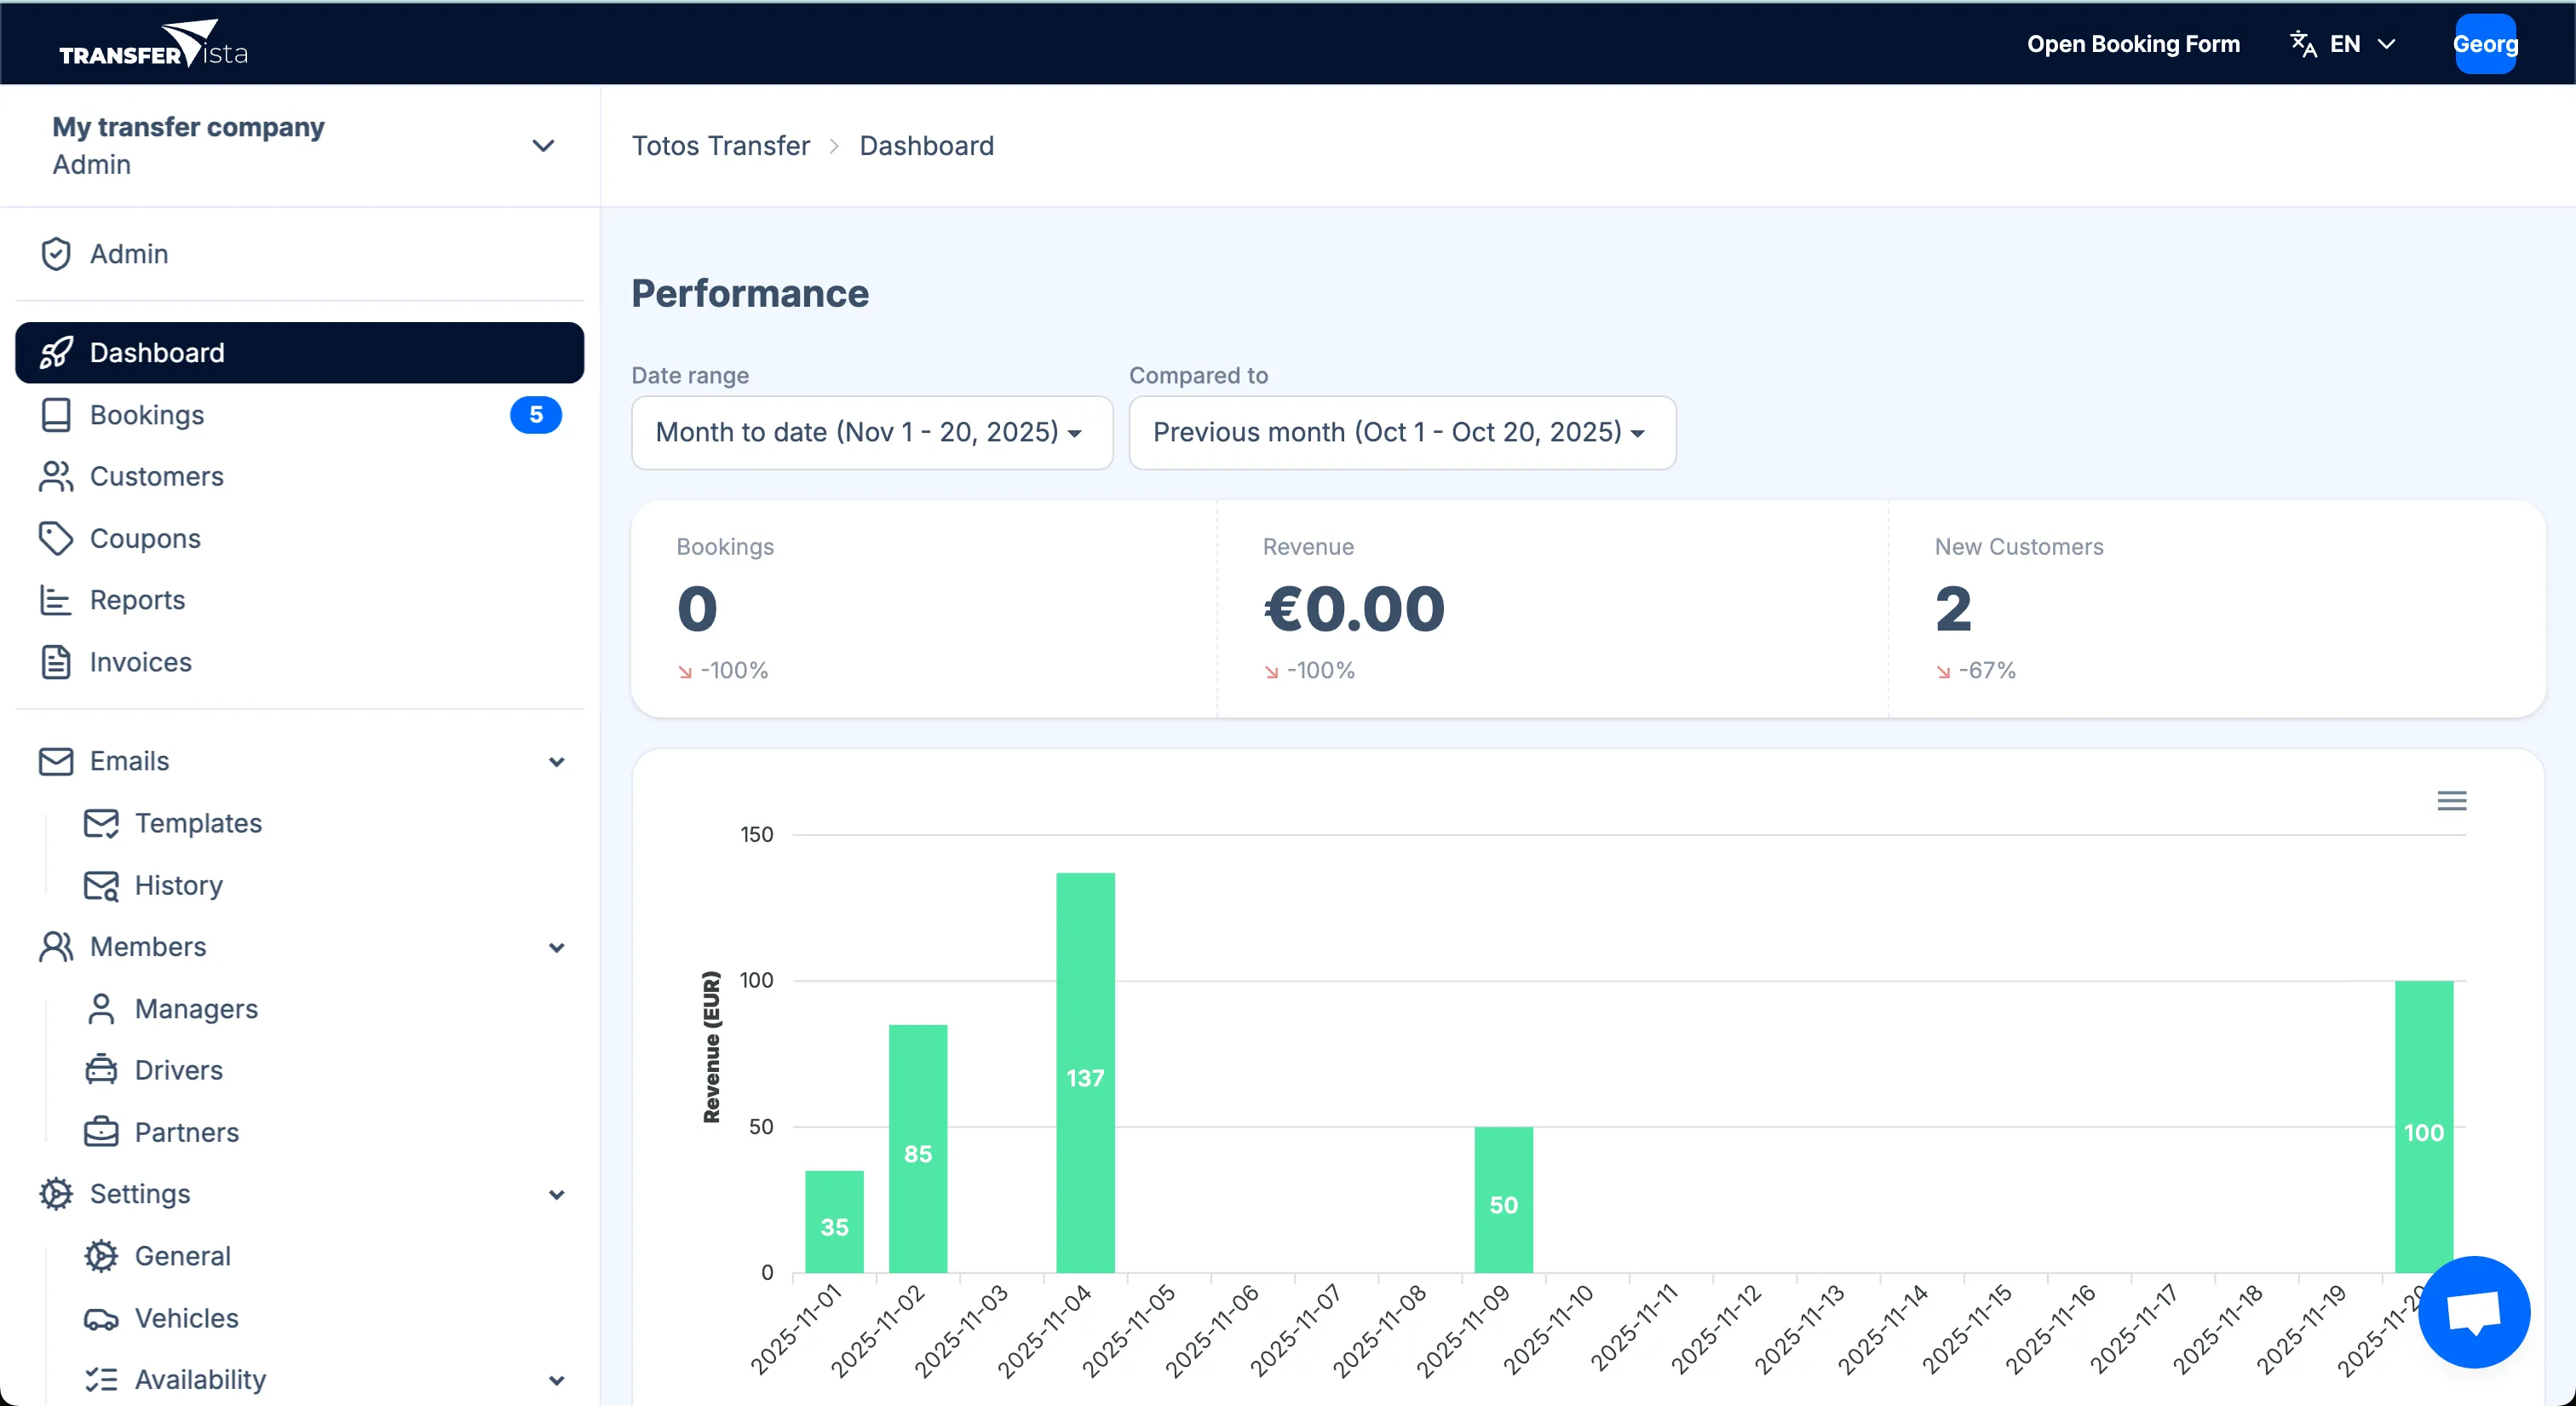Click the Customers people icon
2576x1406 pixels.
tap(56, 477)
